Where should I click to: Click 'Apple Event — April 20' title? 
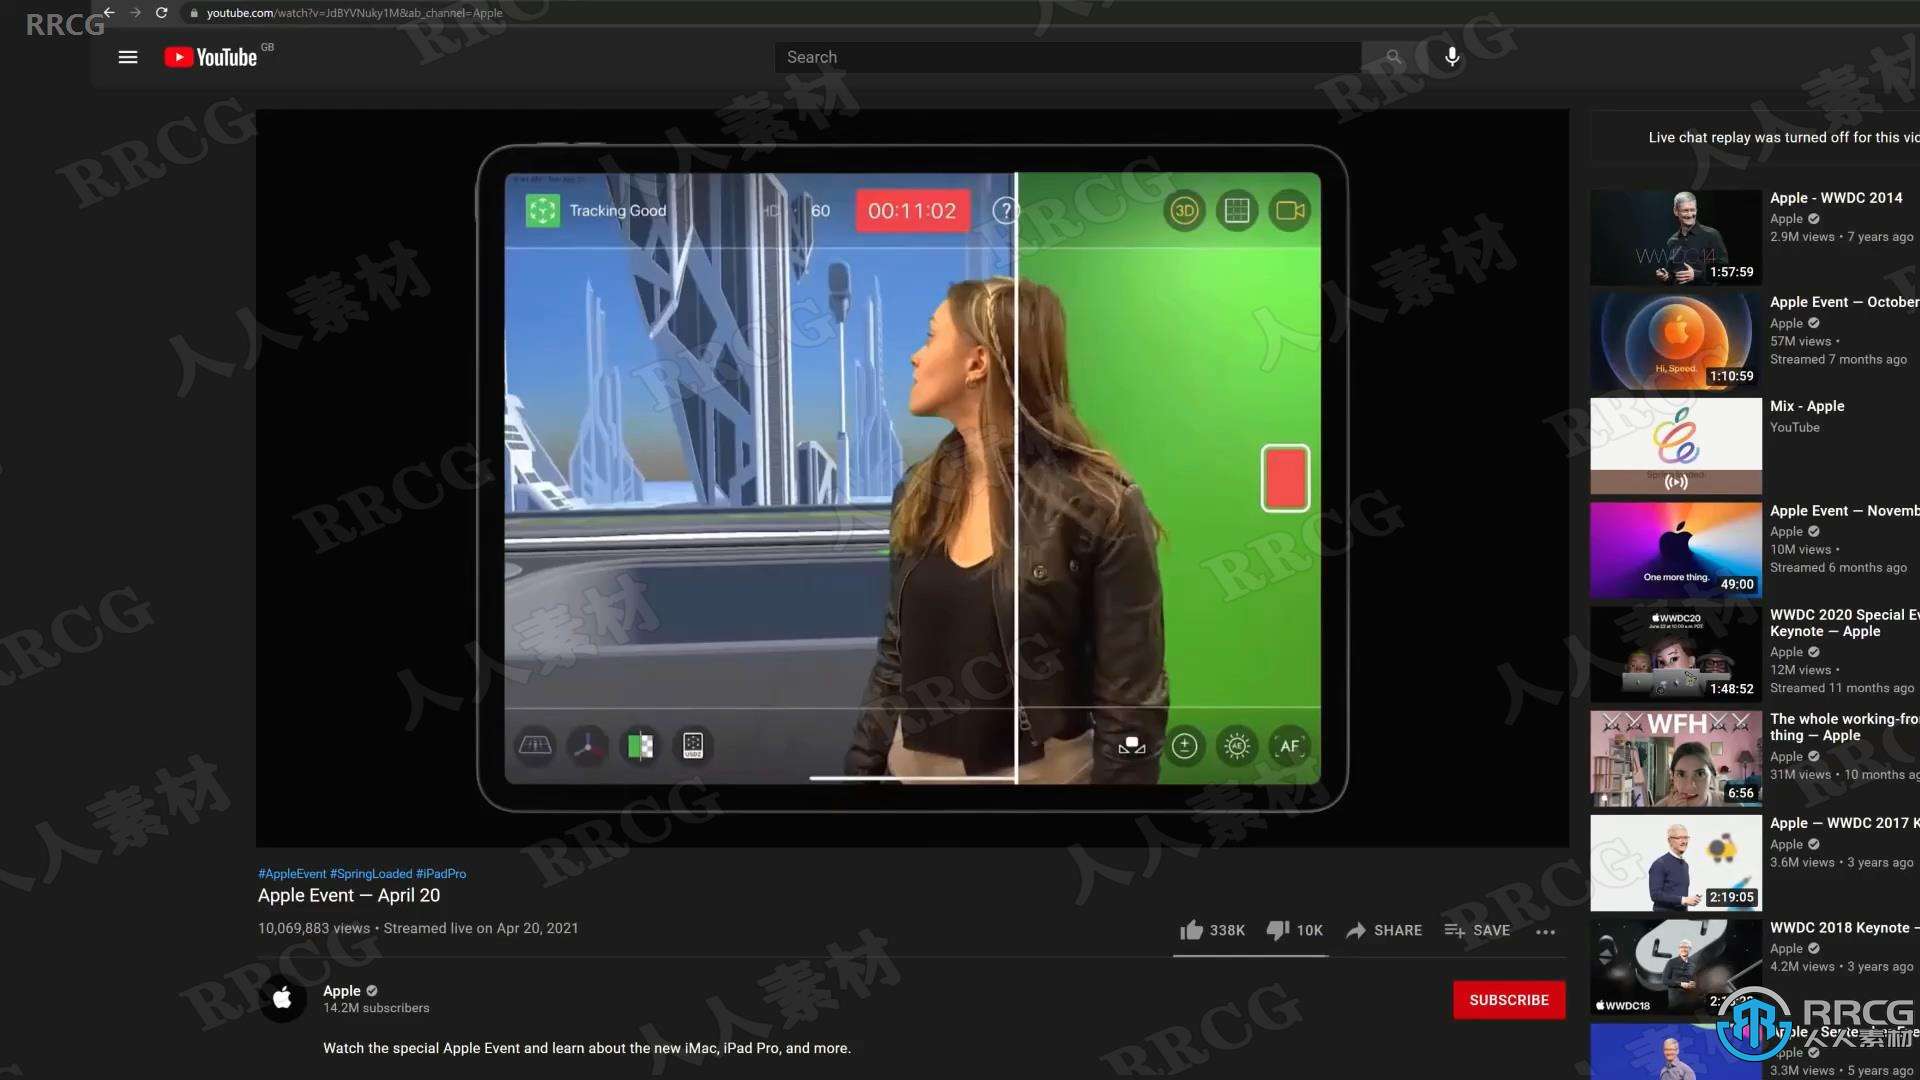click(x=349, y=896)
